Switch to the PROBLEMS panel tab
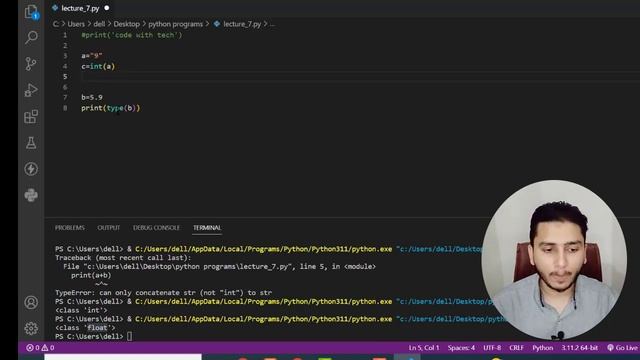The width and height of the screenshot is (640, 360). pos(70,228)
